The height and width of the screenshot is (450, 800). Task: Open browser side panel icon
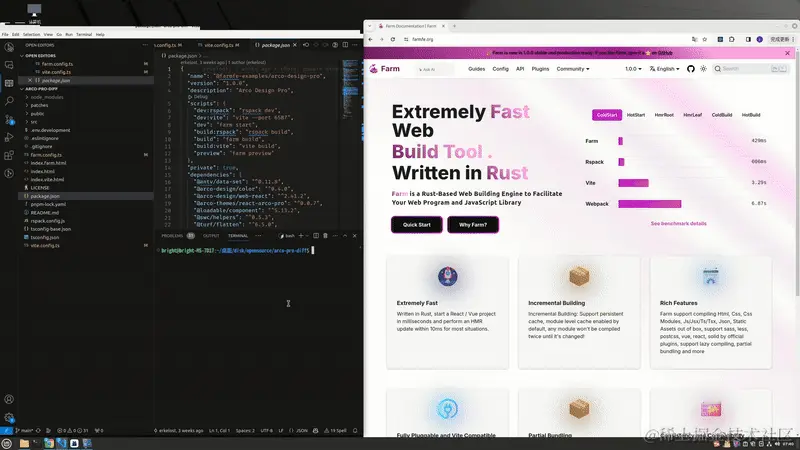tap(748, 39)
